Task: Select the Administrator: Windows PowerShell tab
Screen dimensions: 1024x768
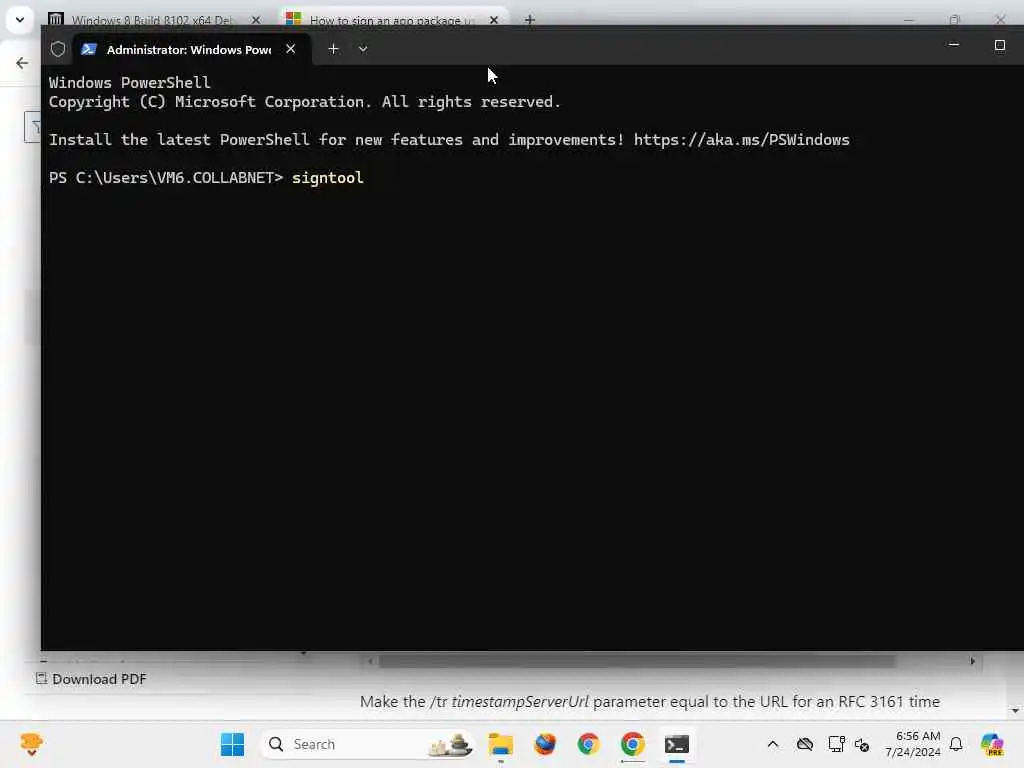Action: [x=189, y=50]
